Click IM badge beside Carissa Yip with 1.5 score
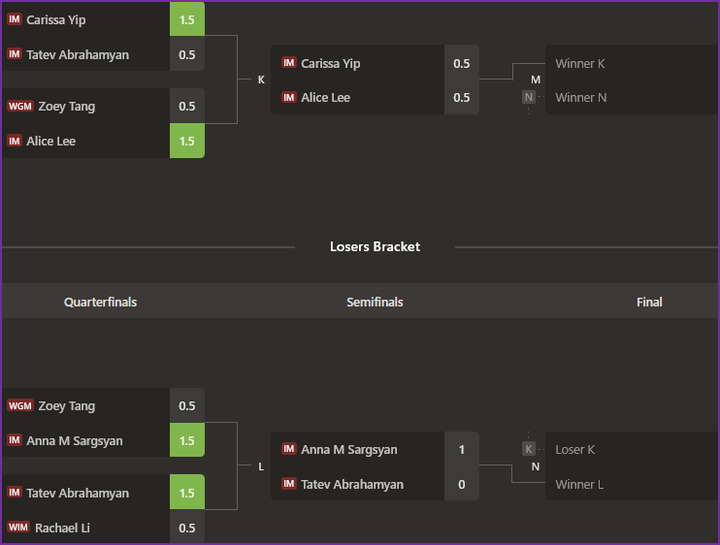 coord(14,19)
